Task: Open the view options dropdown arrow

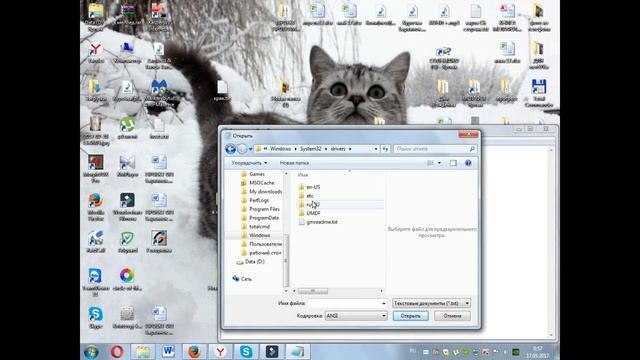Action: click(439, 163)
